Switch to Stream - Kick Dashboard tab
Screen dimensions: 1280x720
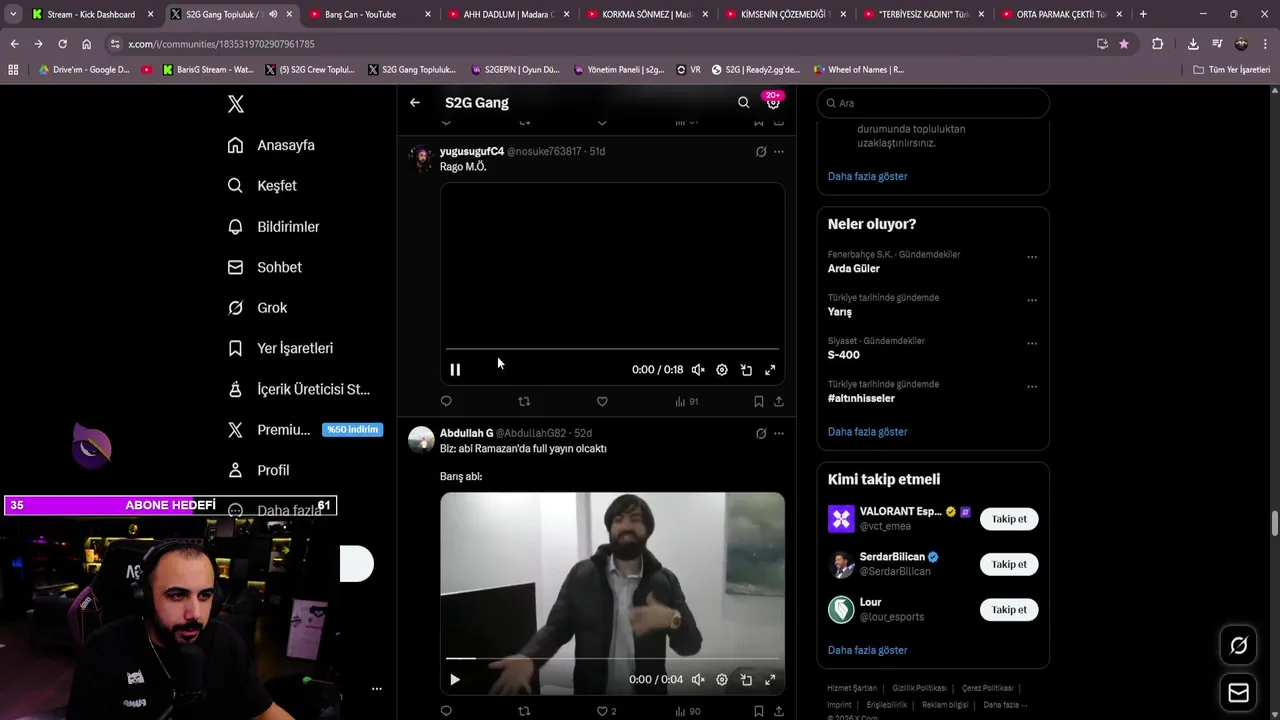pyautogui.click(x=91, y=14)
